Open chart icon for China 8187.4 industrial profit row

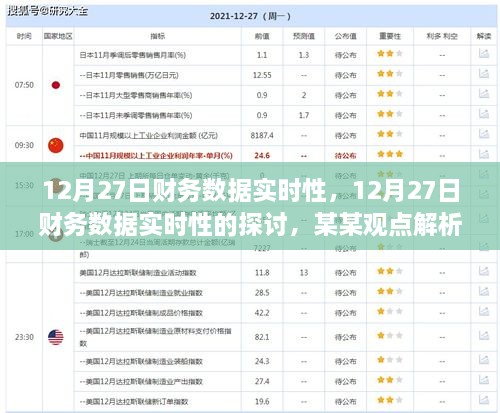point(484,134)
